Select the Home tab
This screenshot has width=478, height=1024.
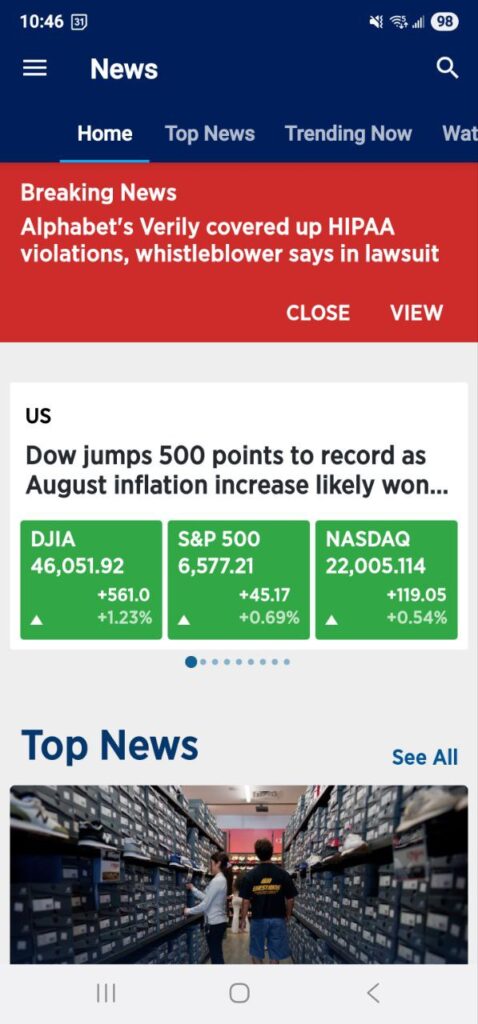[x=104, y=134]
